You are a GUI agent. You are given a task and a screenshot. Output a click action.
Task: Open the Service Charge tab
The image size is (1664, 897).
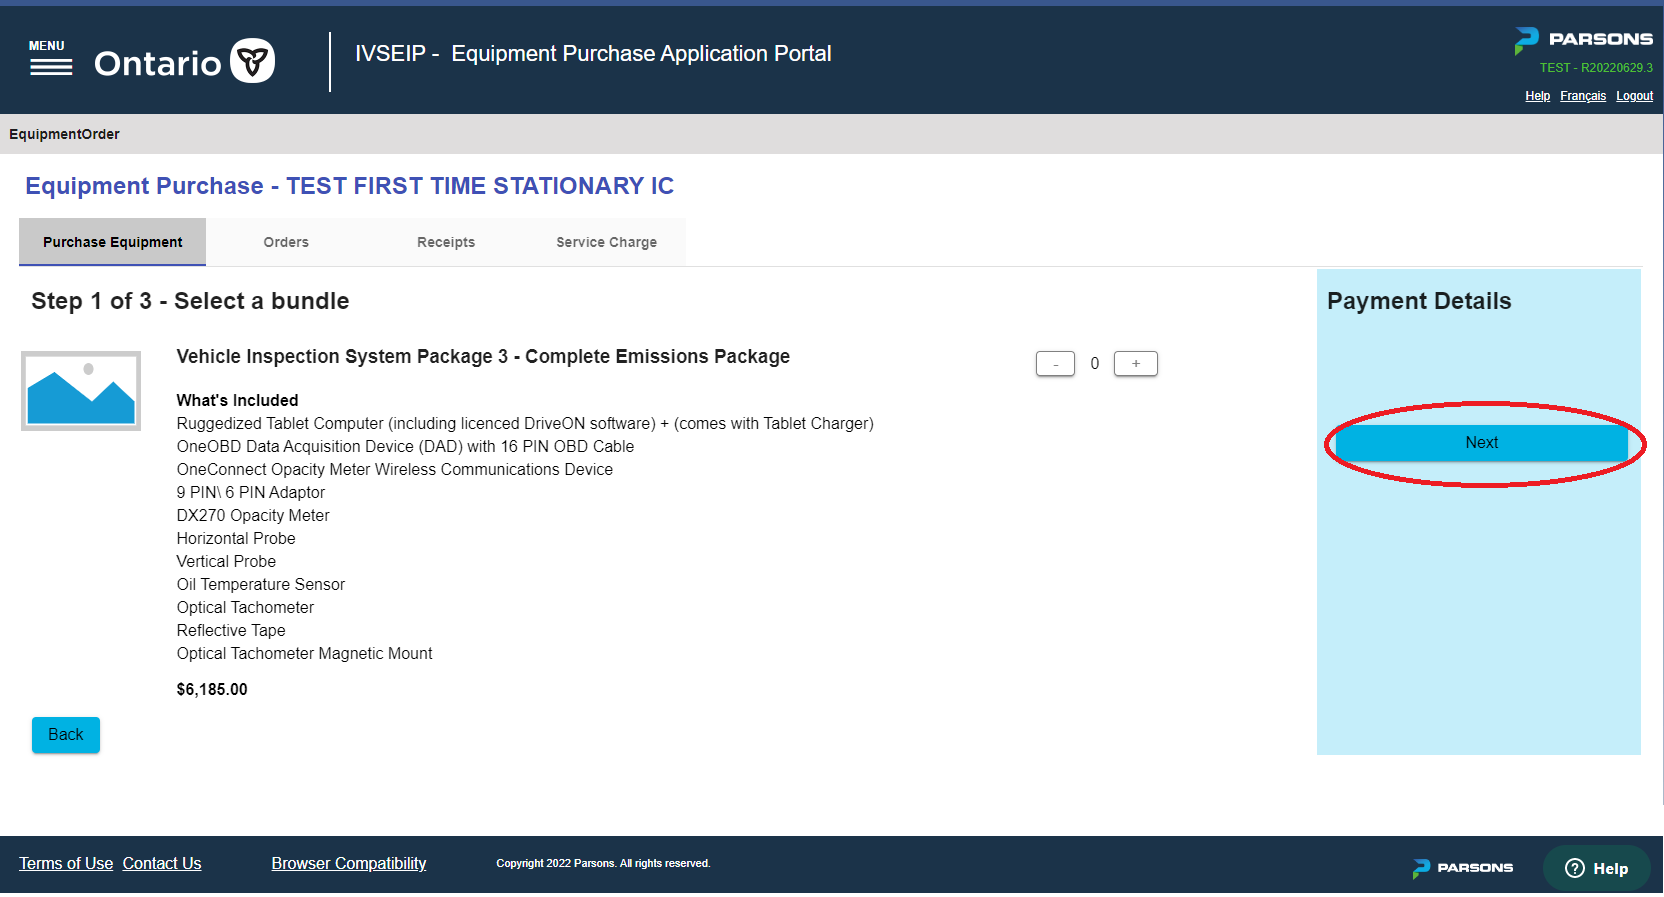tap(606, 242)
